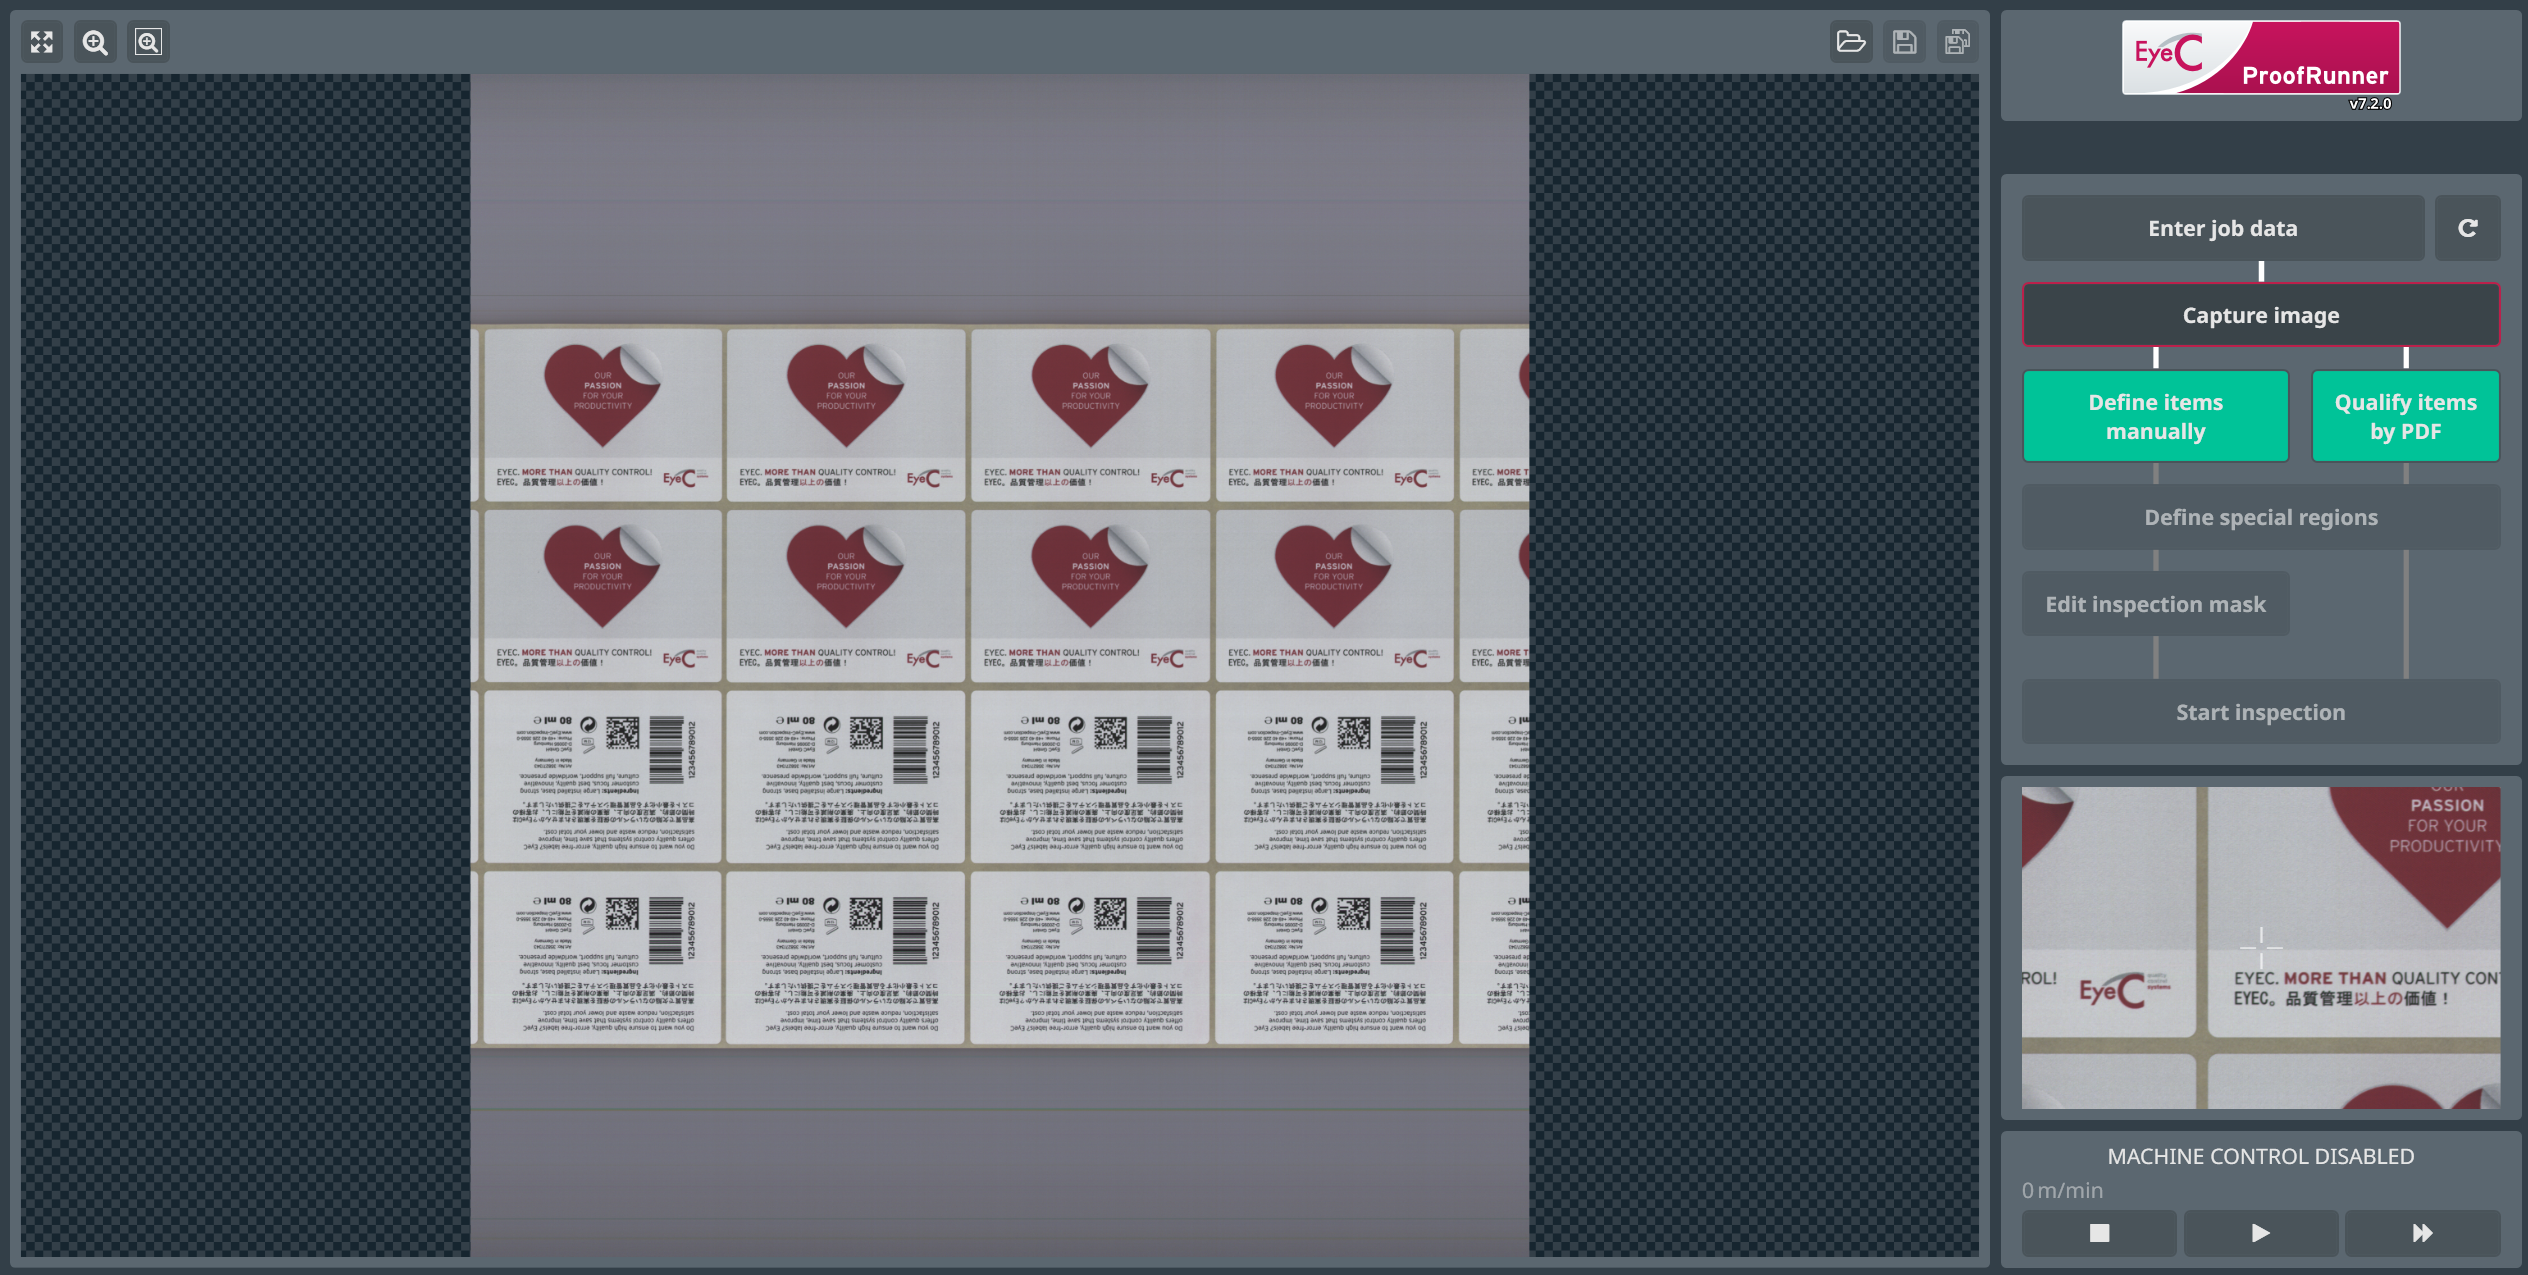Click the fast-forward machine control button
This screenshot has width=2528, height=1275.
[x=2422, y=1233]
